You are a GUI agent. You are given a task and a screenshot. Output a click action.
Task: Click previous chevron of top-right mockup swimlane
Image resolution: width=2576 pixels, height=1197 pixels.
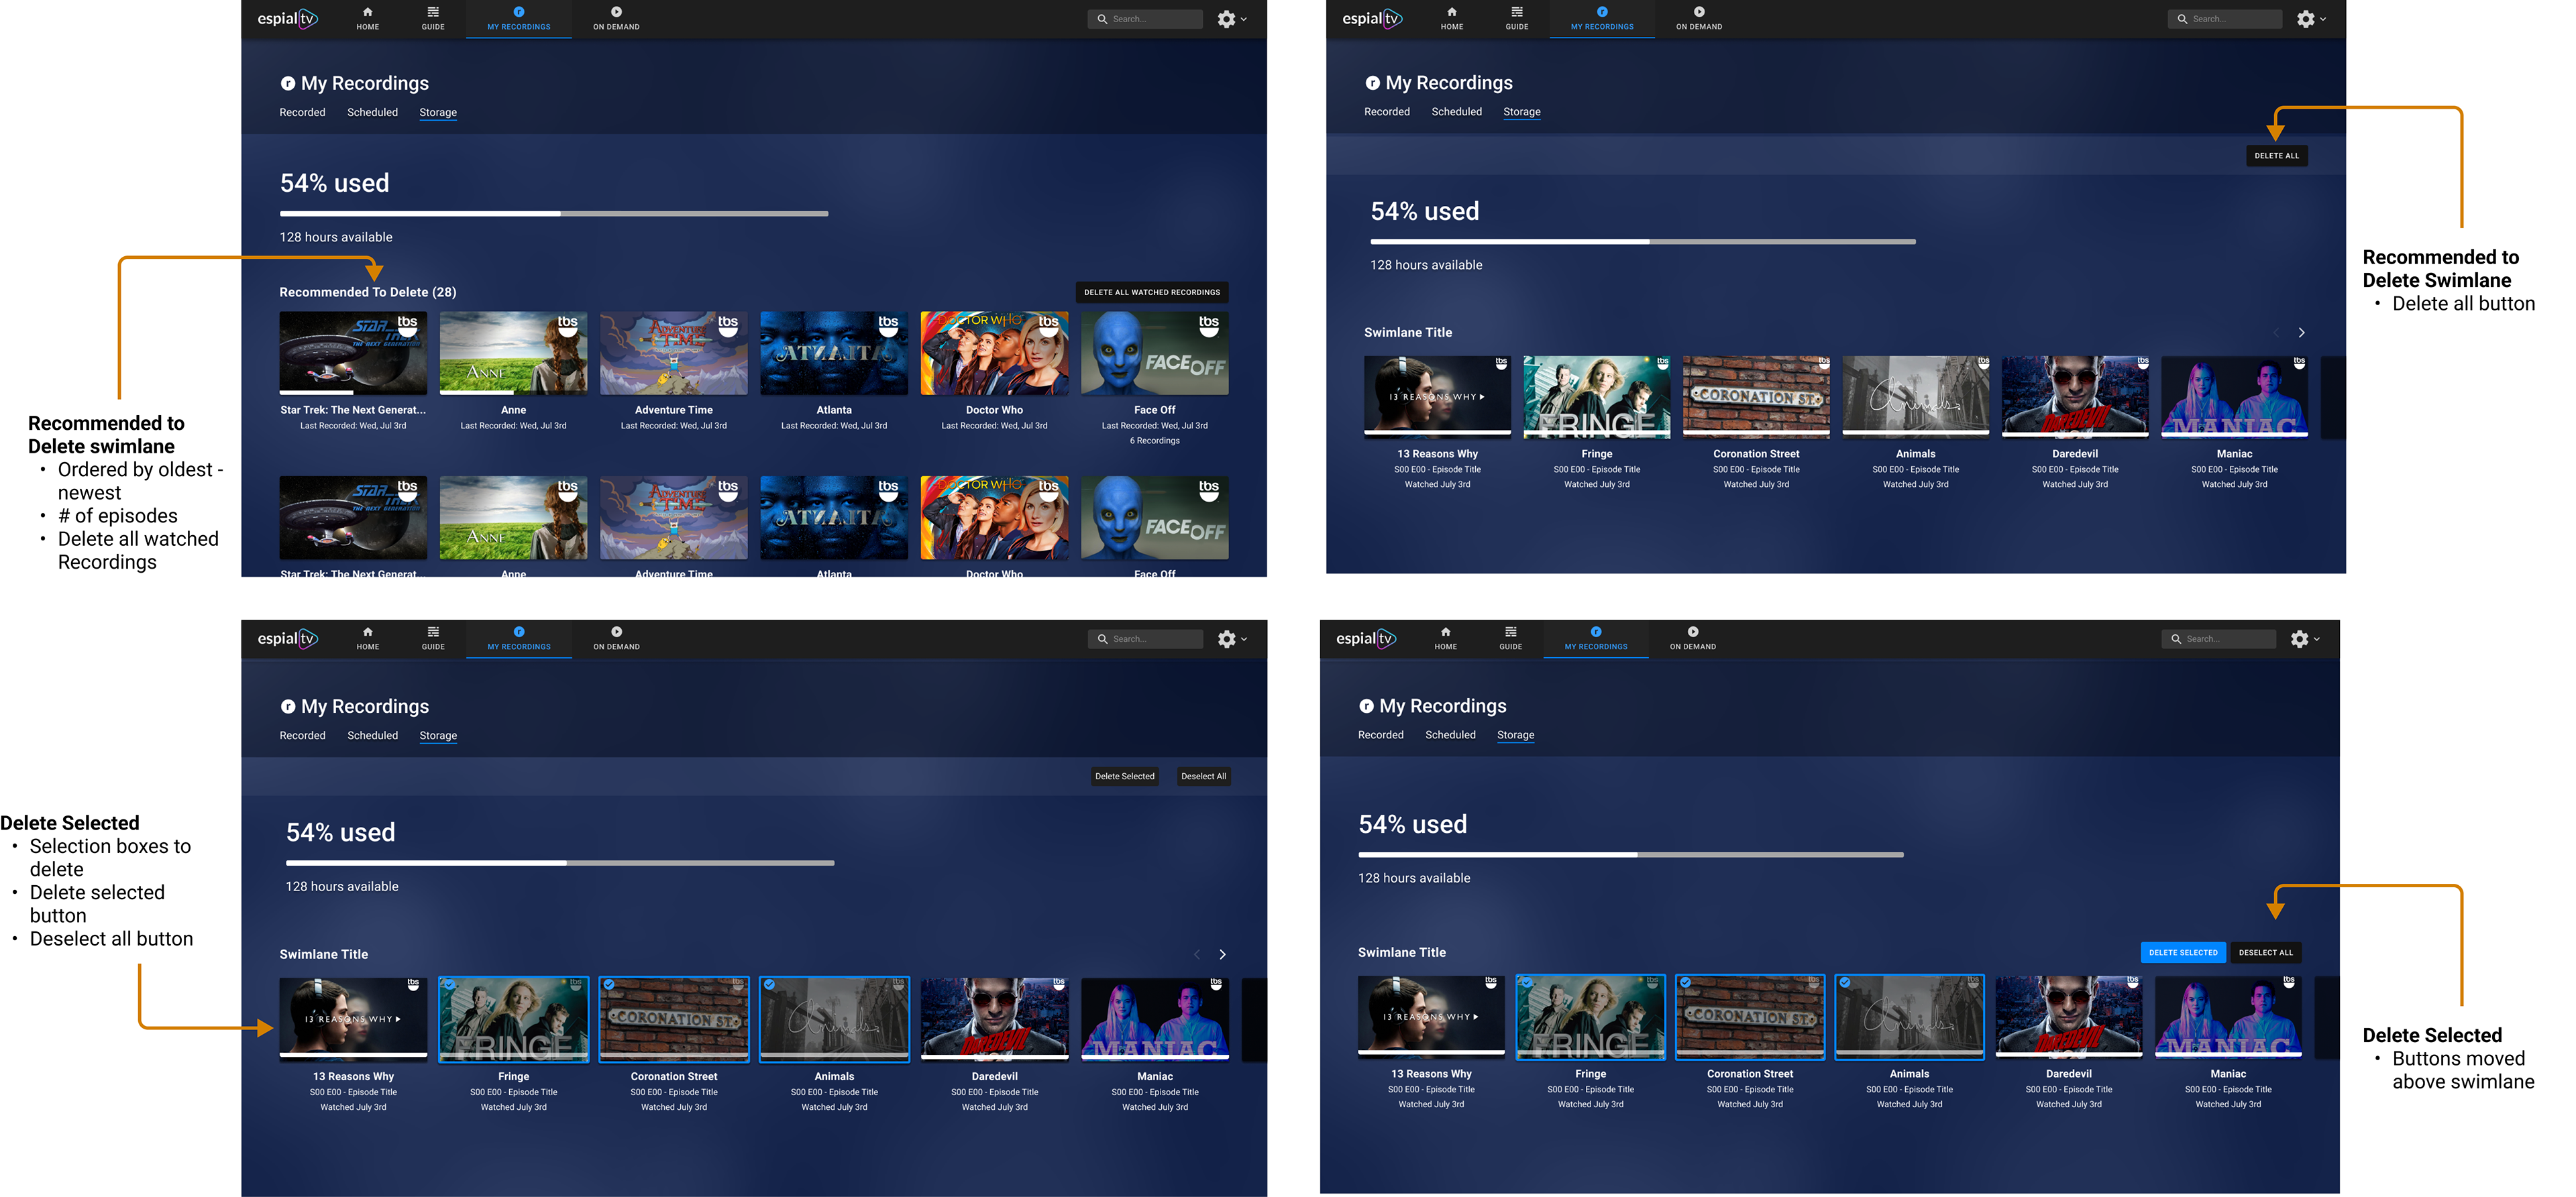tap(2276, 333)
